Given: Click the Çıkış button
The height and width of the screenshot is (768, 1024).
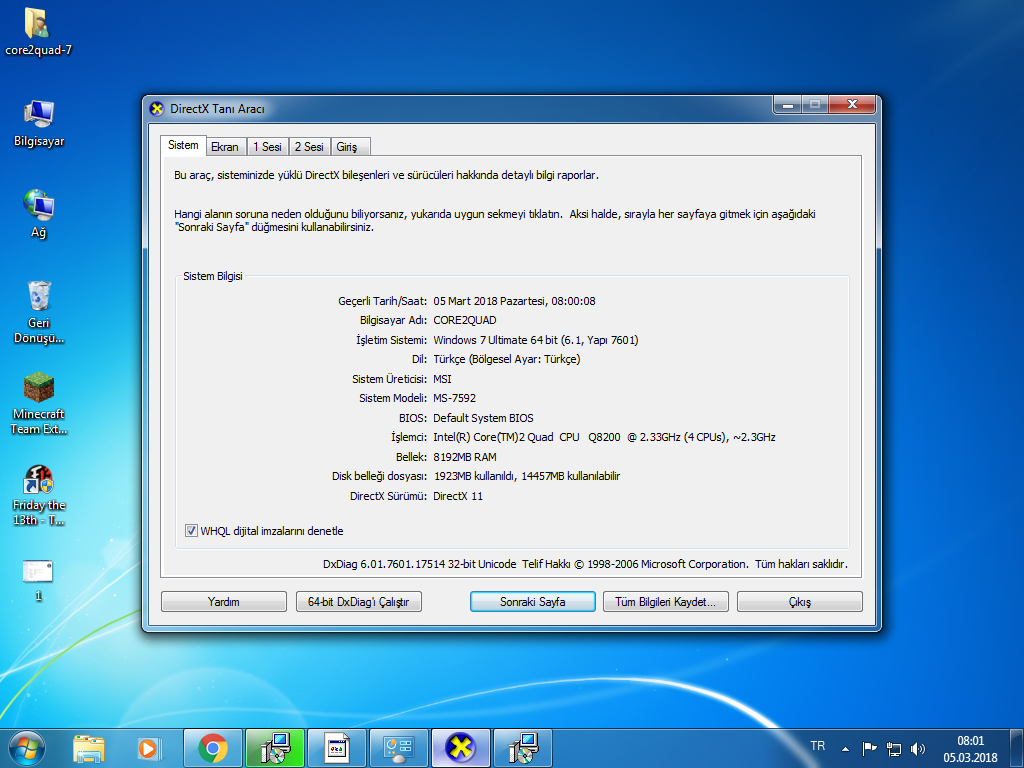Looking at the screenshot, I should click(x=799, y=601).
